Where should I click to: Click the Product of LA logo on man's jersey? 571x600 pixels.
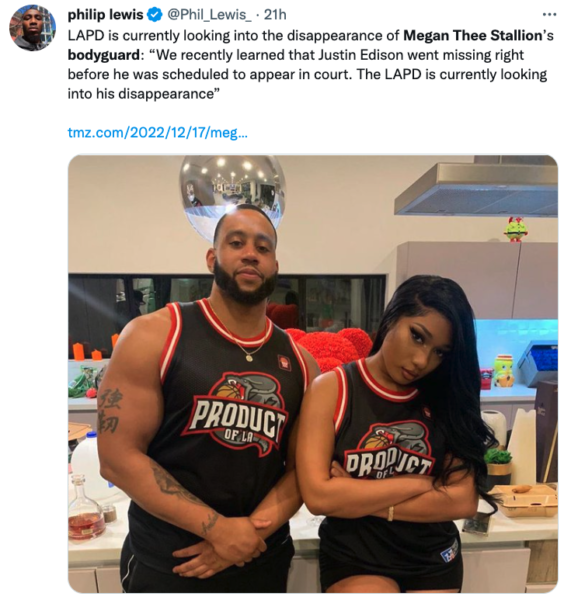coord(238,414)
